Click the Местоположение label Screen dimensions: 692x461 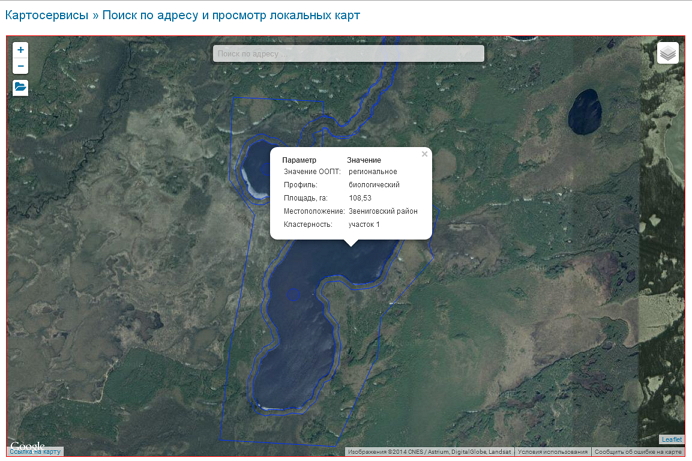(x=314, y=211)
